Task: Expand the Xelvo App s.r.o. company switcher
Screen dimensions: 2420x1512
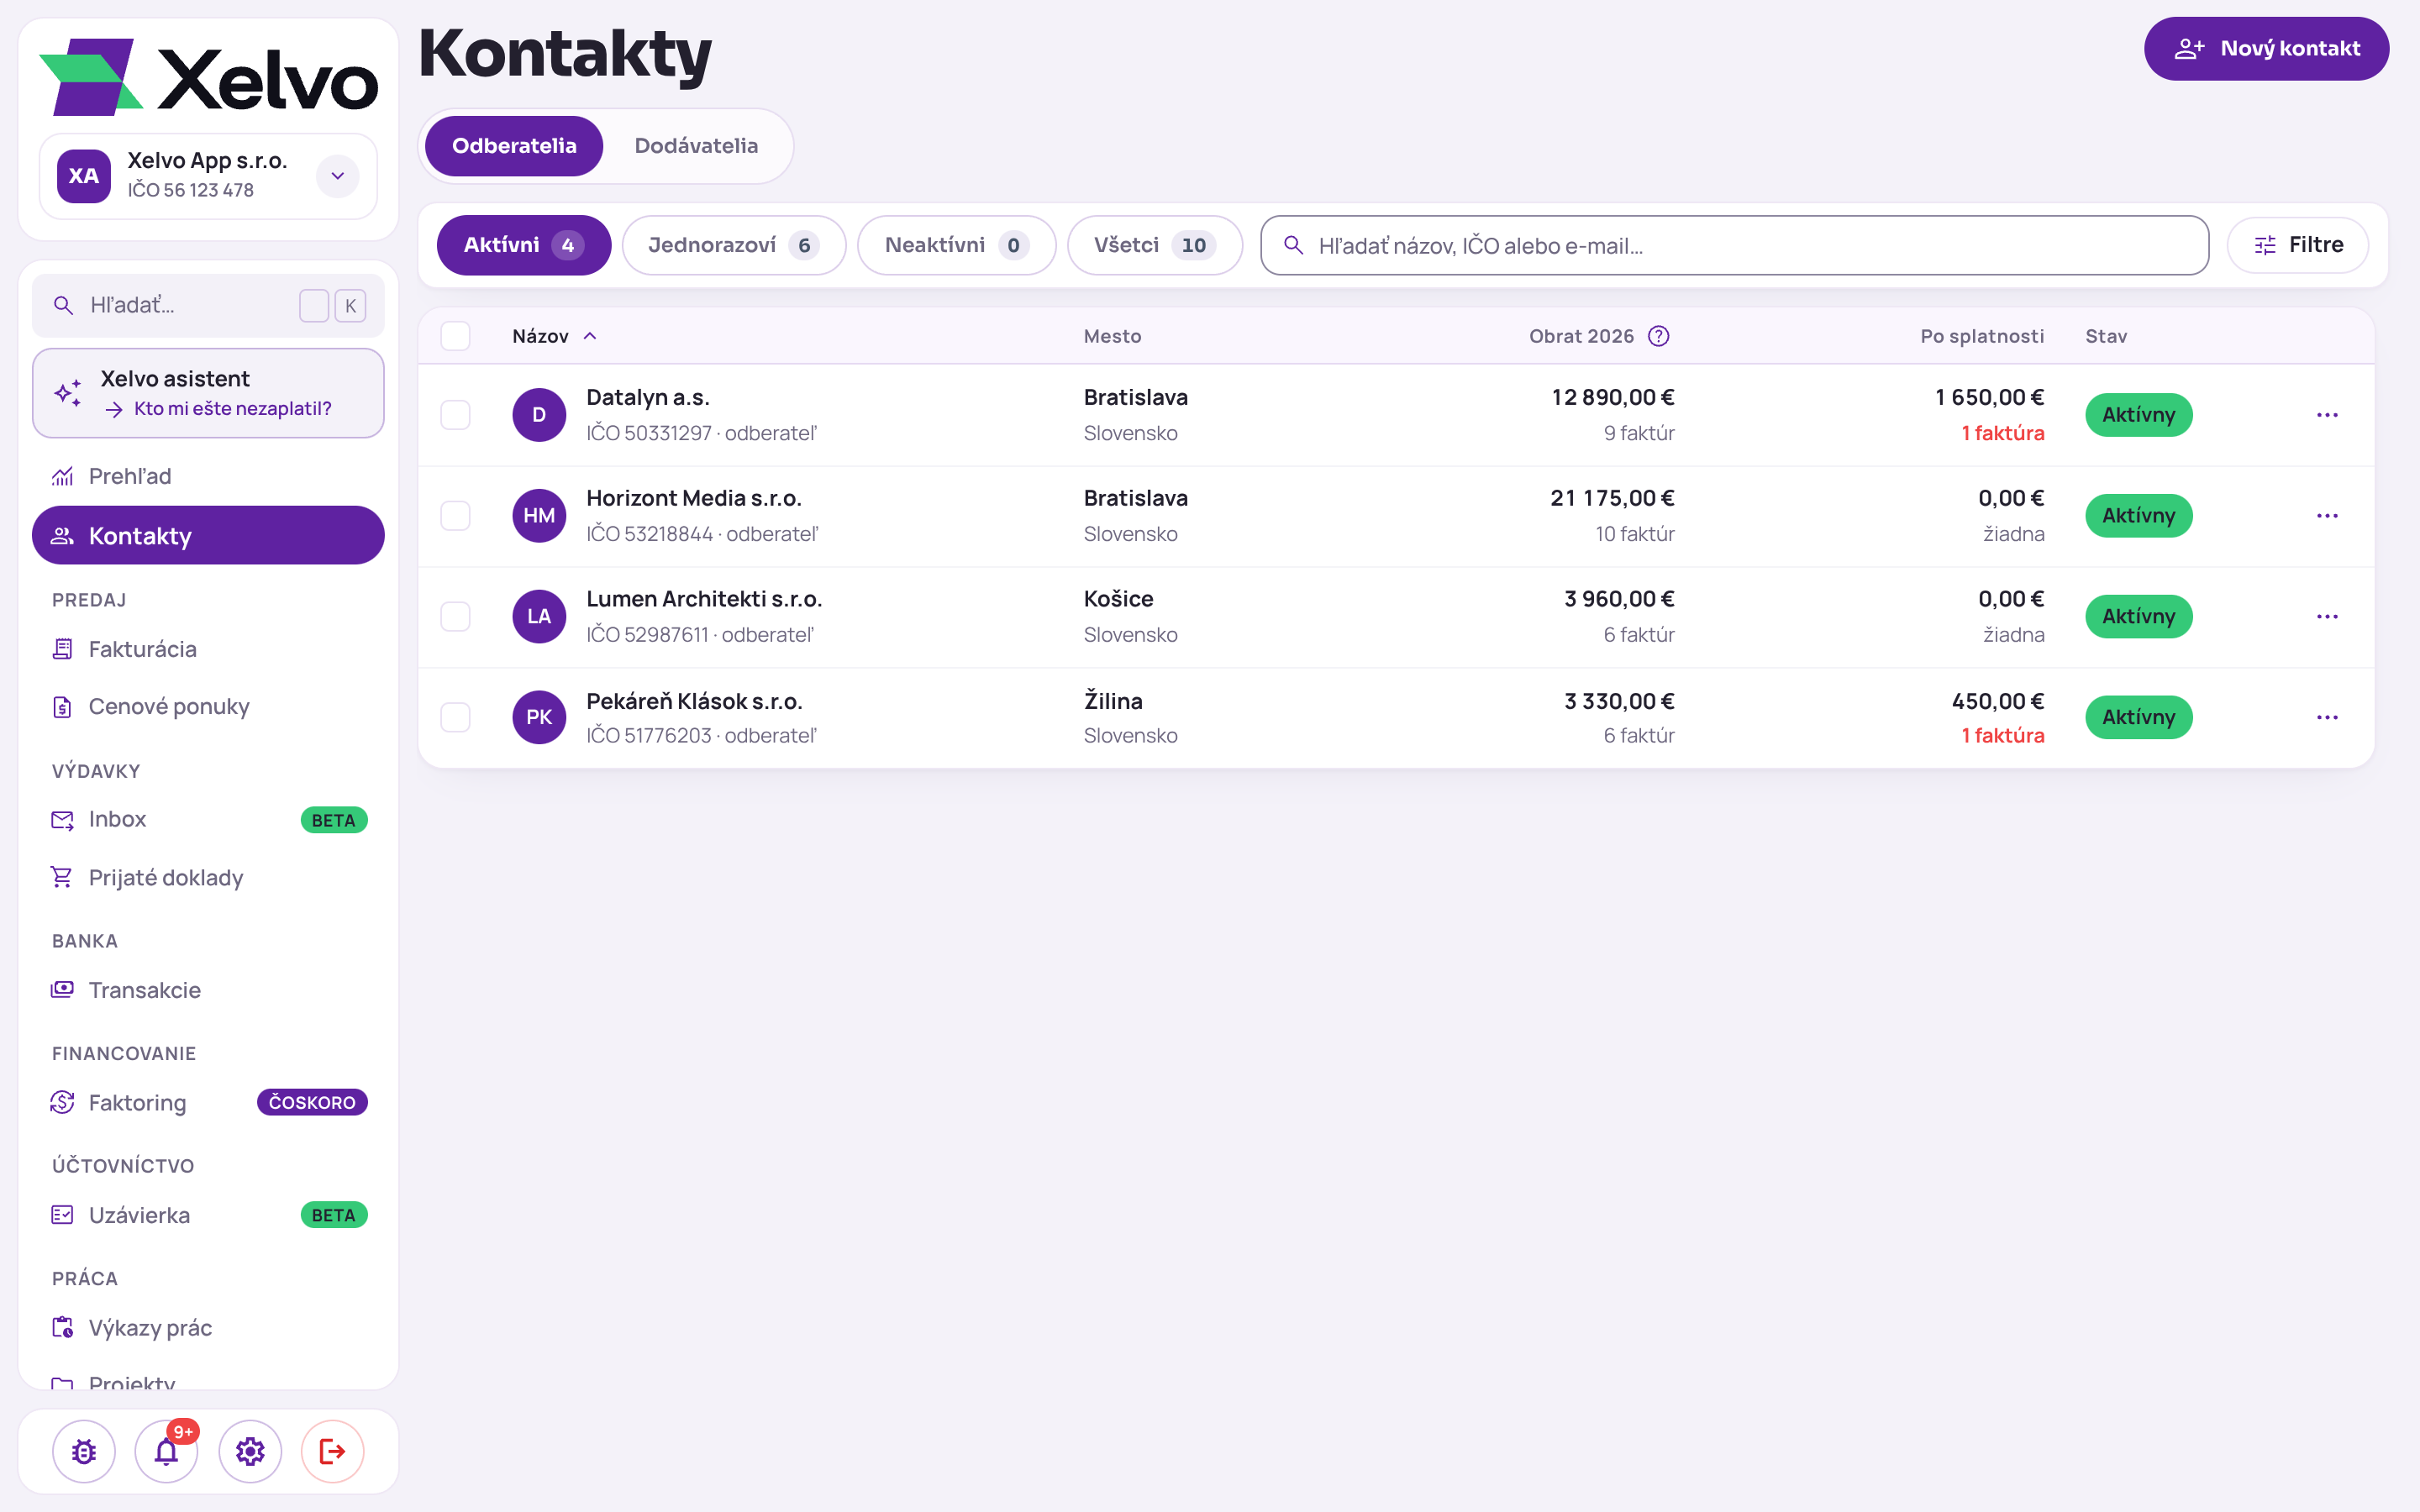Action: click(x=338, y=176)
